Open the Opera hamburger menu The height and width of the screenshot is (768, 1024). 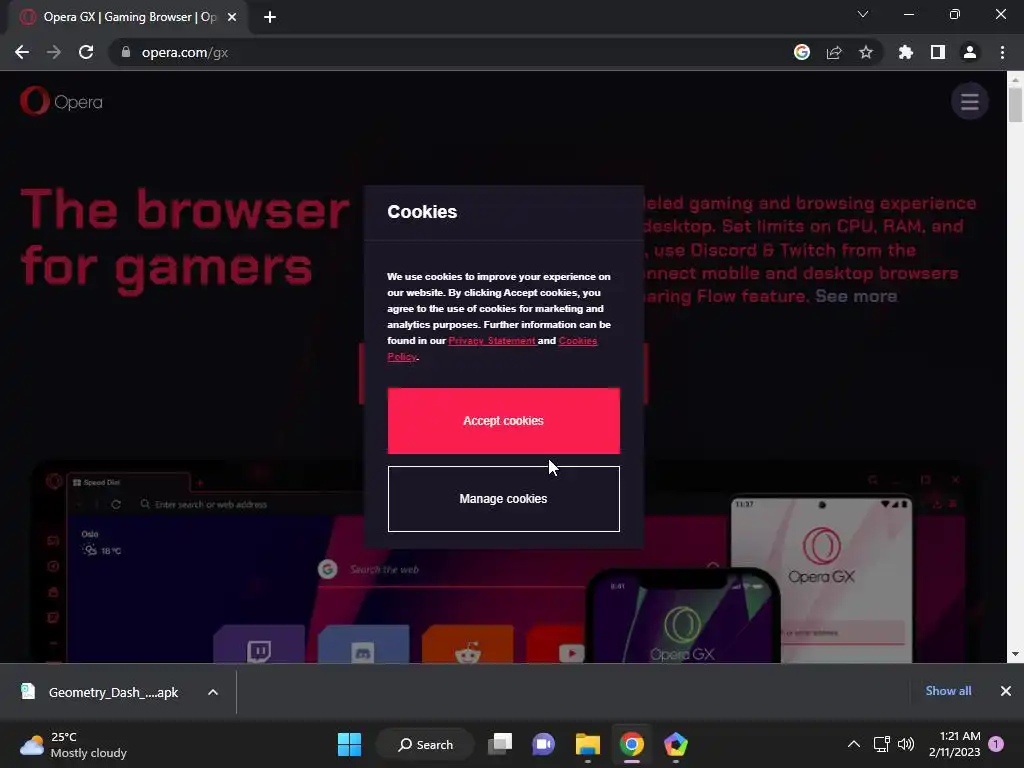click(970, 101)
